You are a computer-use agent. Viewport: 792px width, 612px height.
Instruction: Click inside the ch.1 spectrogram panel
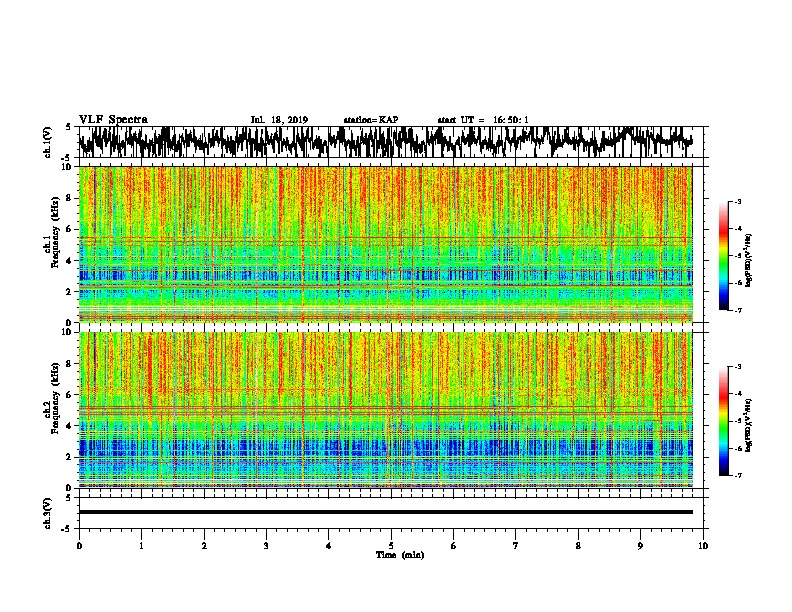point(385,244)
